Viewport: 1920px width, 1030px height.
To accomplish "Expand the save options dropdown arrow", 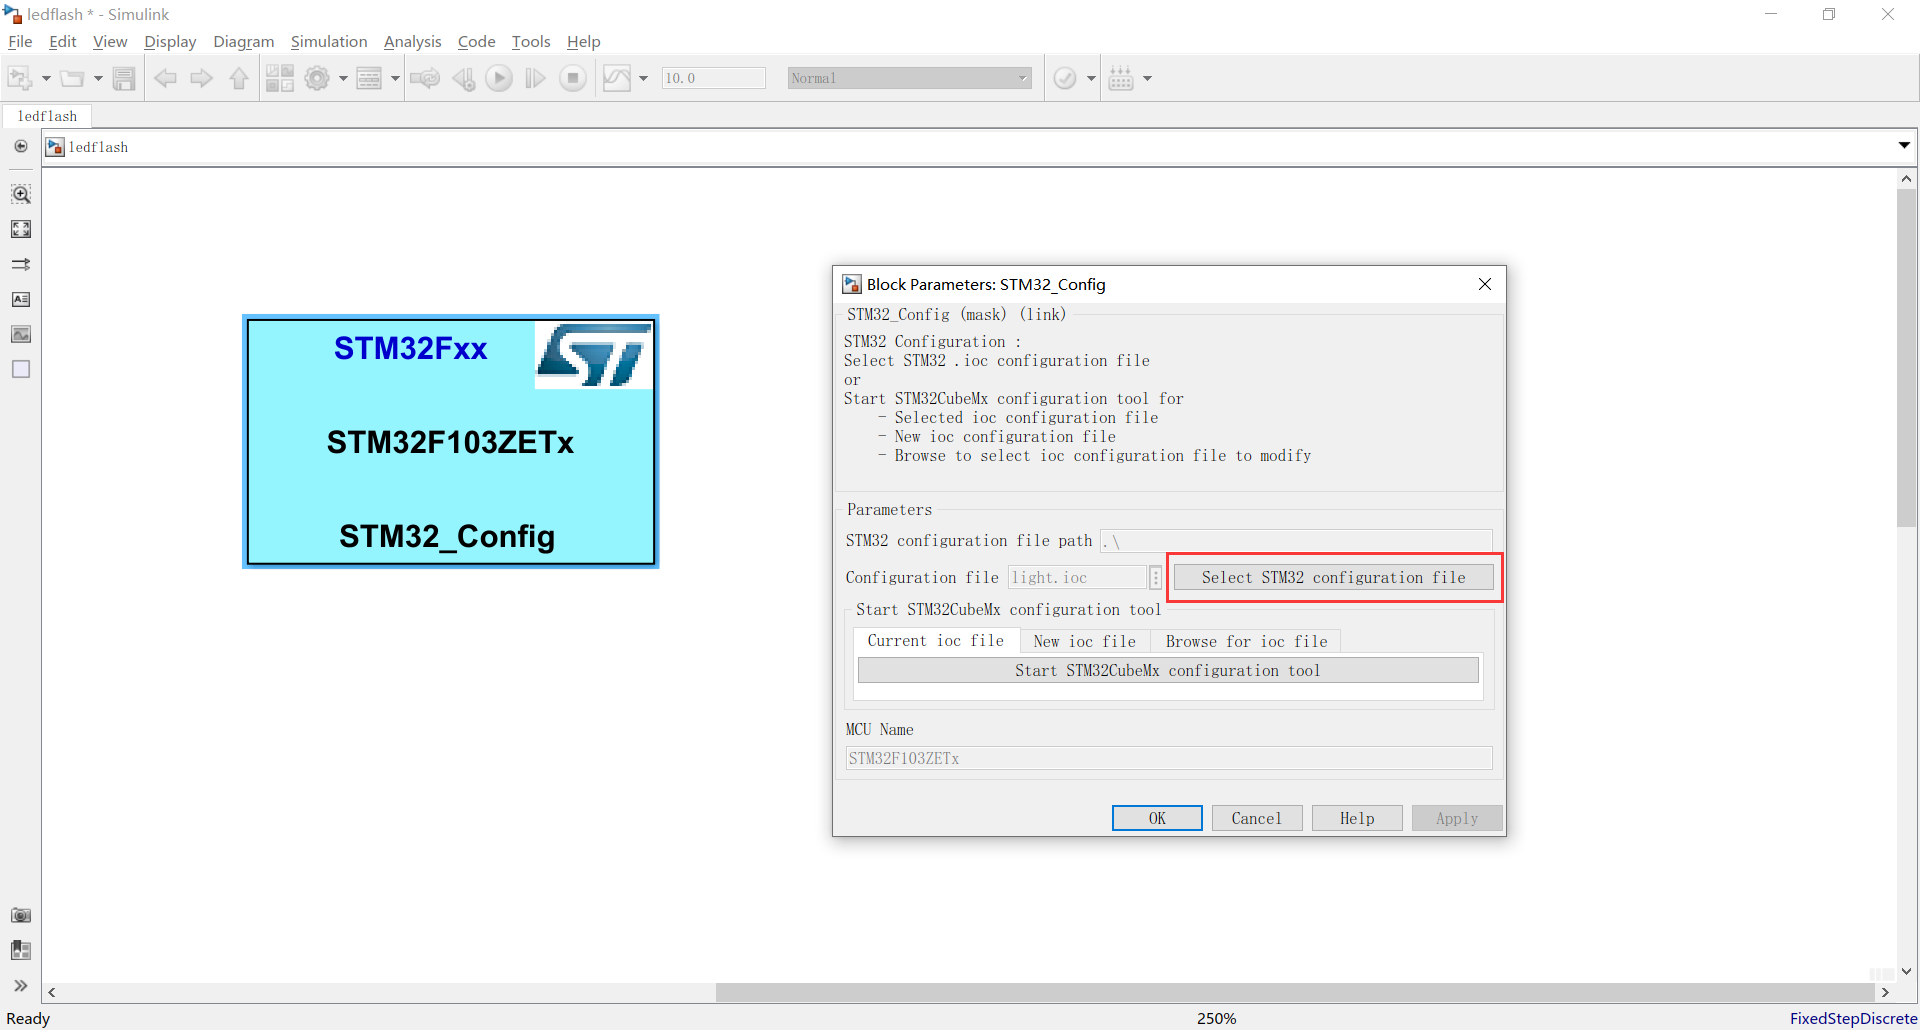I will (x=97, y=77).
